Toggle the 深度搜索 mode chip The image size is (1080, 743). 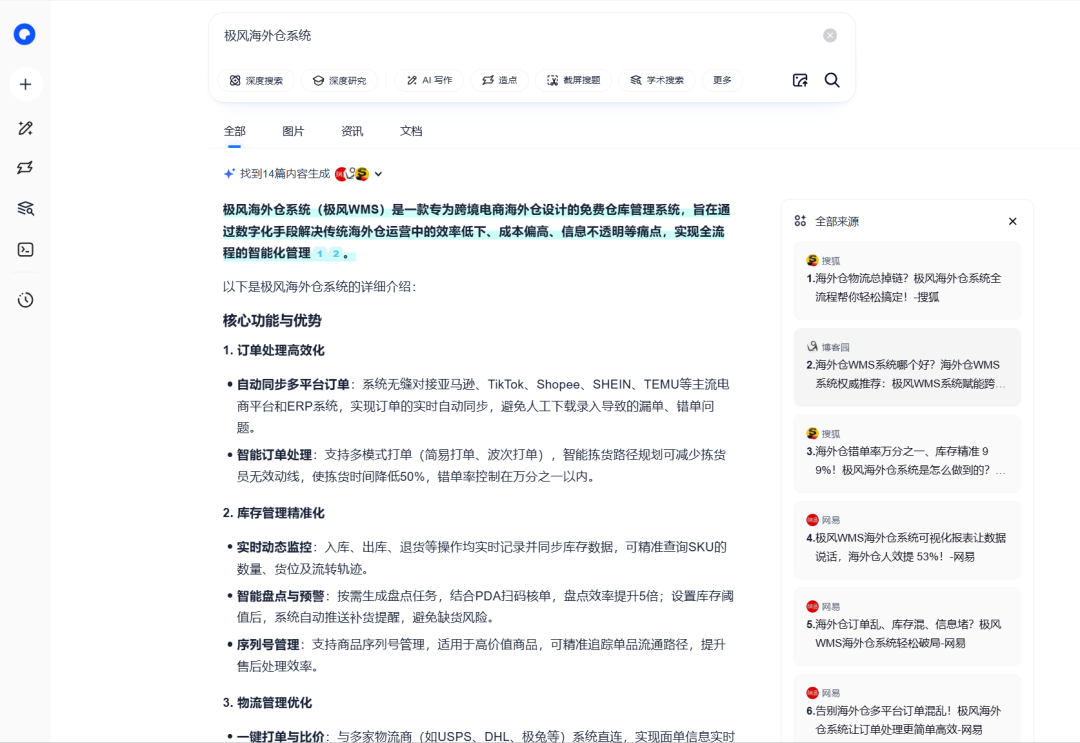tap(256, 80)
